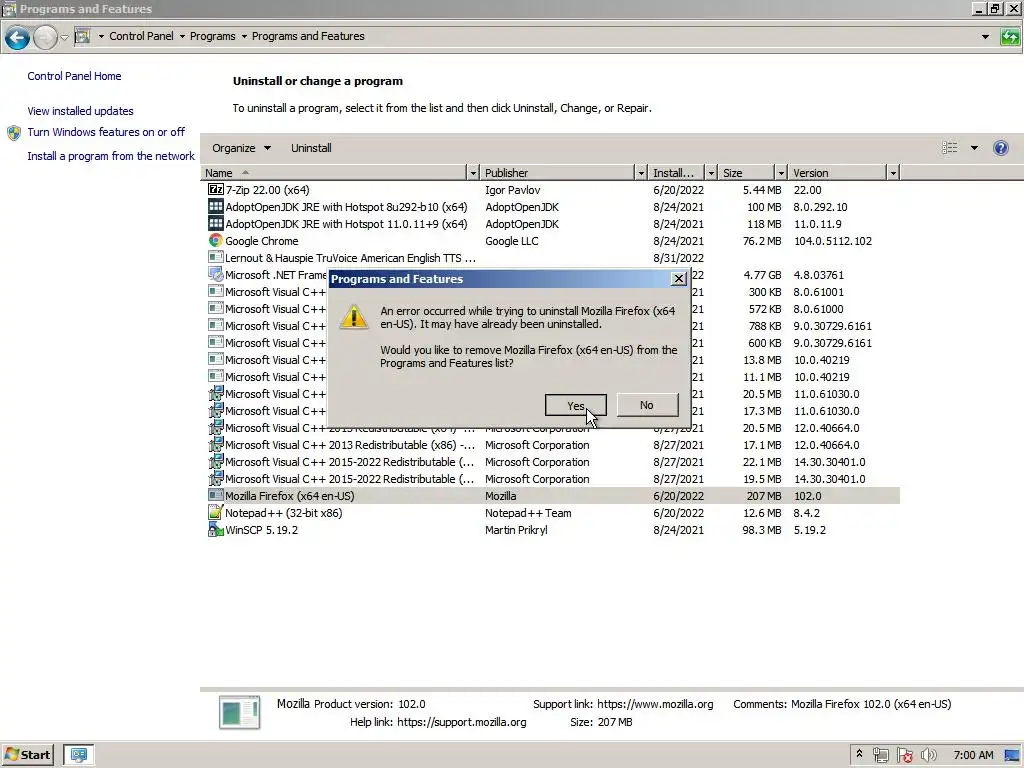Open the Publisher column filter dropdown
Viewport: 1024px width, 768px height.
(x=641, y=173)
